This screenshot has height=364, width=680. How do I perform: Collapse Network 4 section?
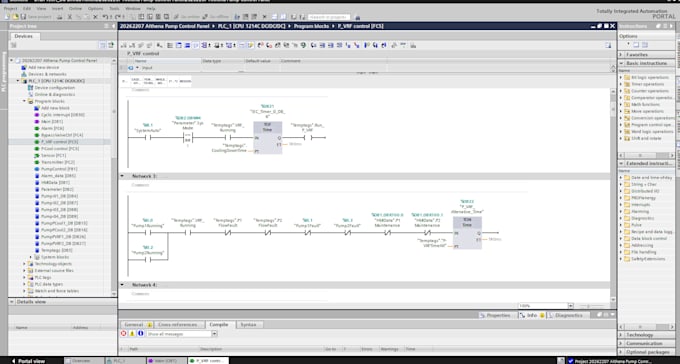click(122, 285)
